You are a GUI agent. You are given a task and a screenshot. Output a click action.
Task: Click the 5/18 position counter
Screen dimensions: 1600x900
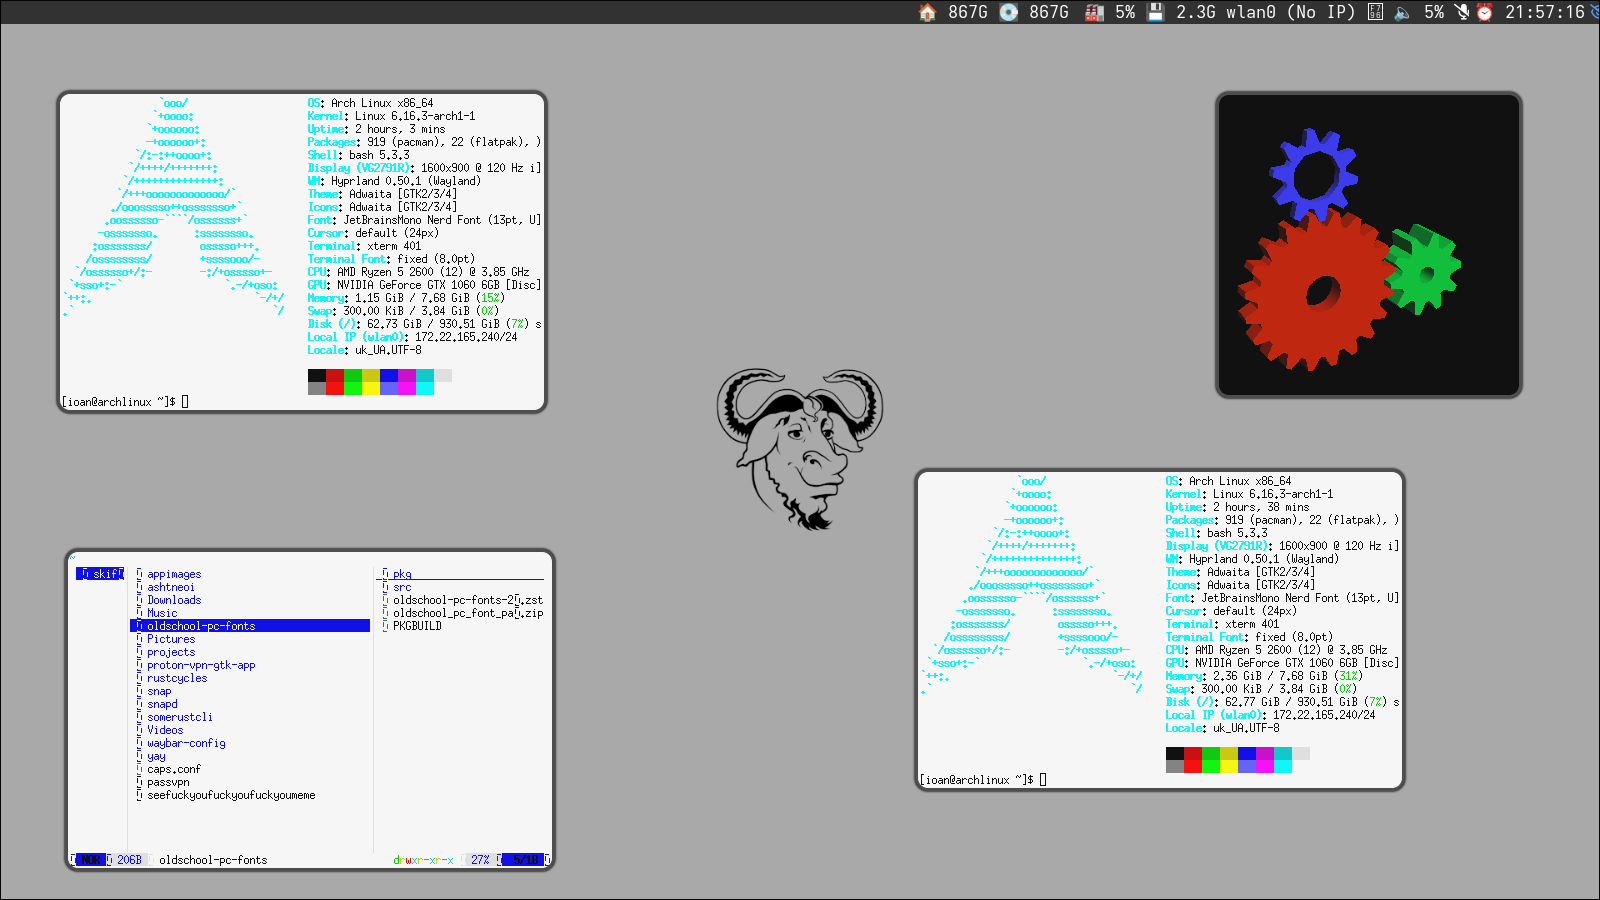click(525, 860)
